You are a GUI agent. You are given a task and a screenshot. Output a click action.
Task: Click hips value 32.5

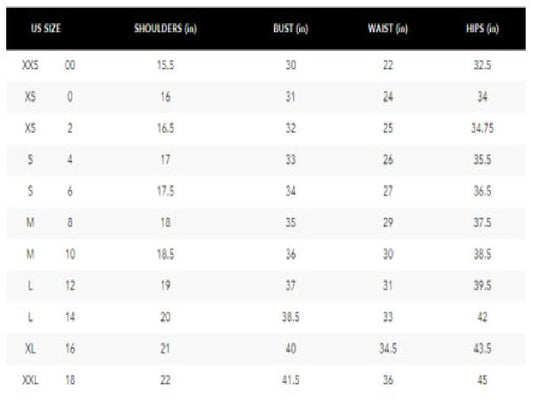pyautogui.click(x=482, y=65)
